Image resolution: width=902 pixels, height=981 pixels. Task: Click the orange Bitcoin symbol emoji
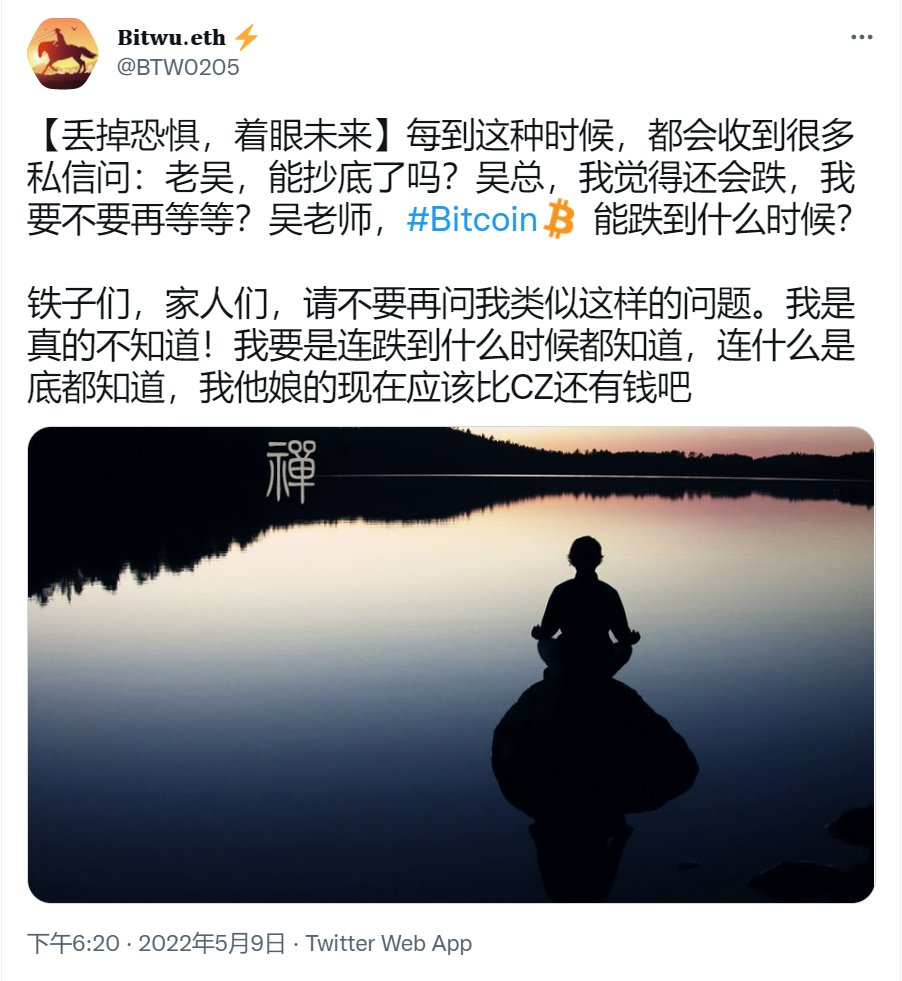[559, 219]
